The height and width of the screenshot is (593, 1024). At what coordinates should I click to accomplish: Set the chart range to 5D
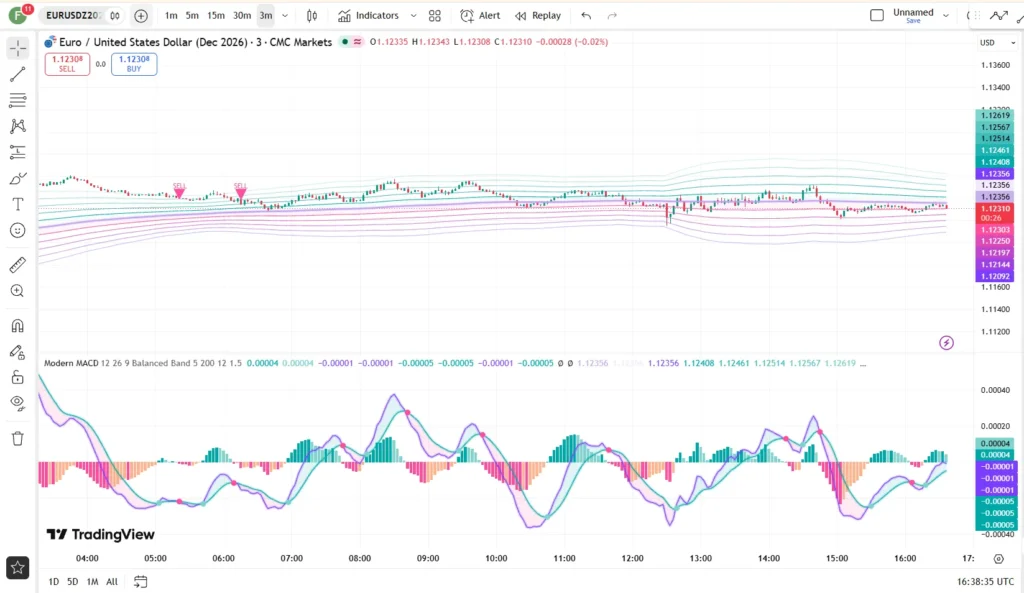tap(72, 581)
